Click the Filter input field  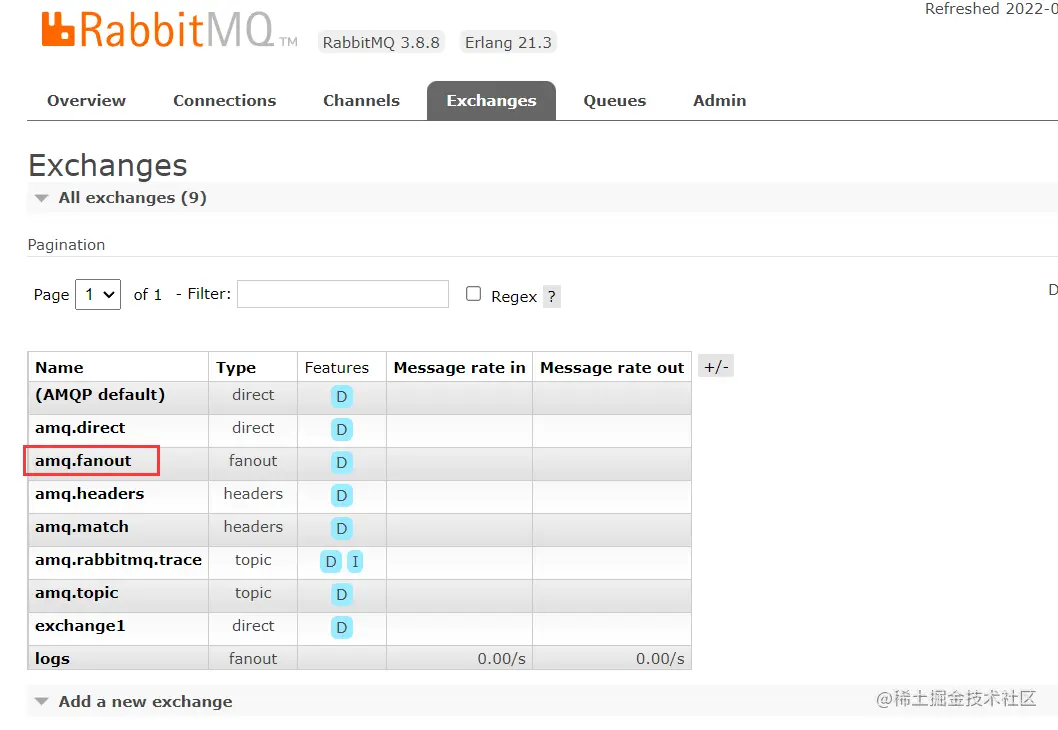point(343,294)
